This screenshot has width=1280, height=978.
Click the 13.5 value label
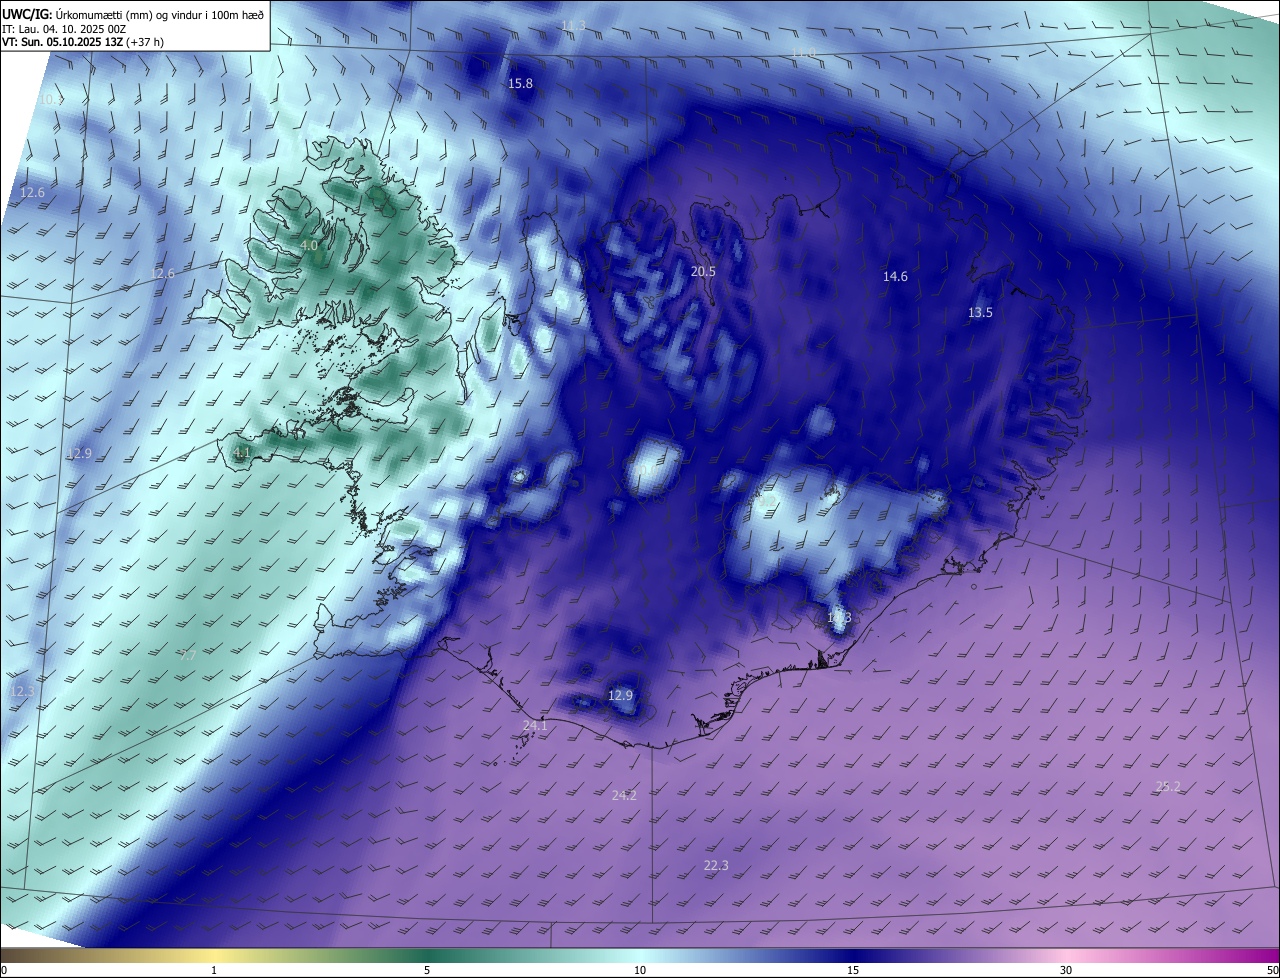click(980, 313)
